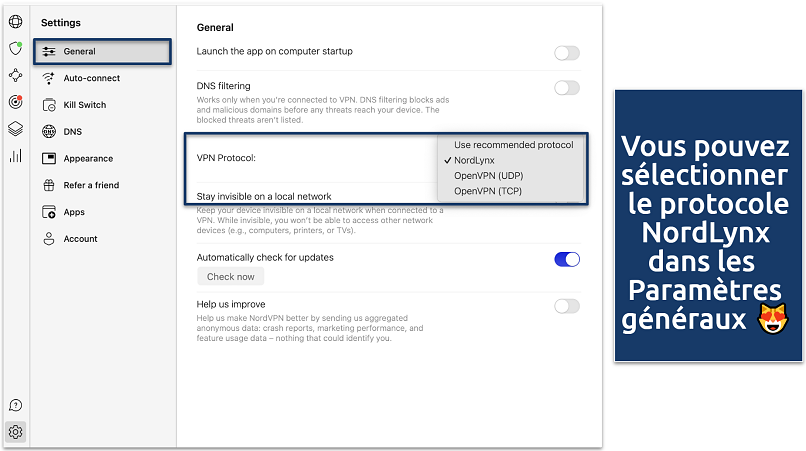806x451 pixels.
Task: Open the Kill Switch settings section
Action: pyautogui.click(x=84, y=105)
